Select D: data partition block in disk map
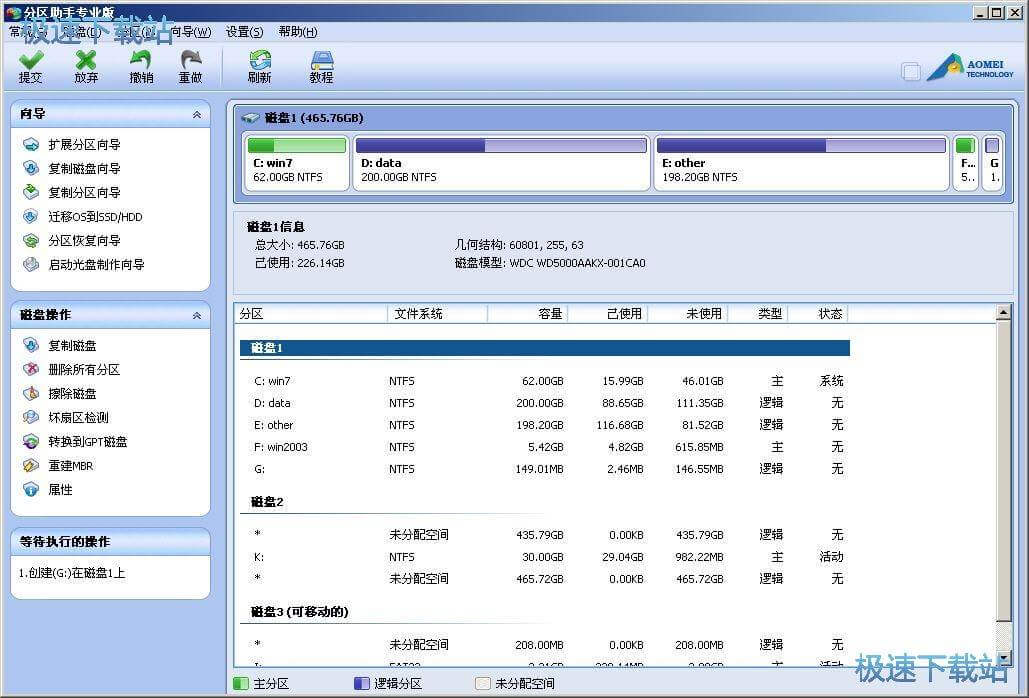This screenshot has height=698, width=1029. [501, 163]
